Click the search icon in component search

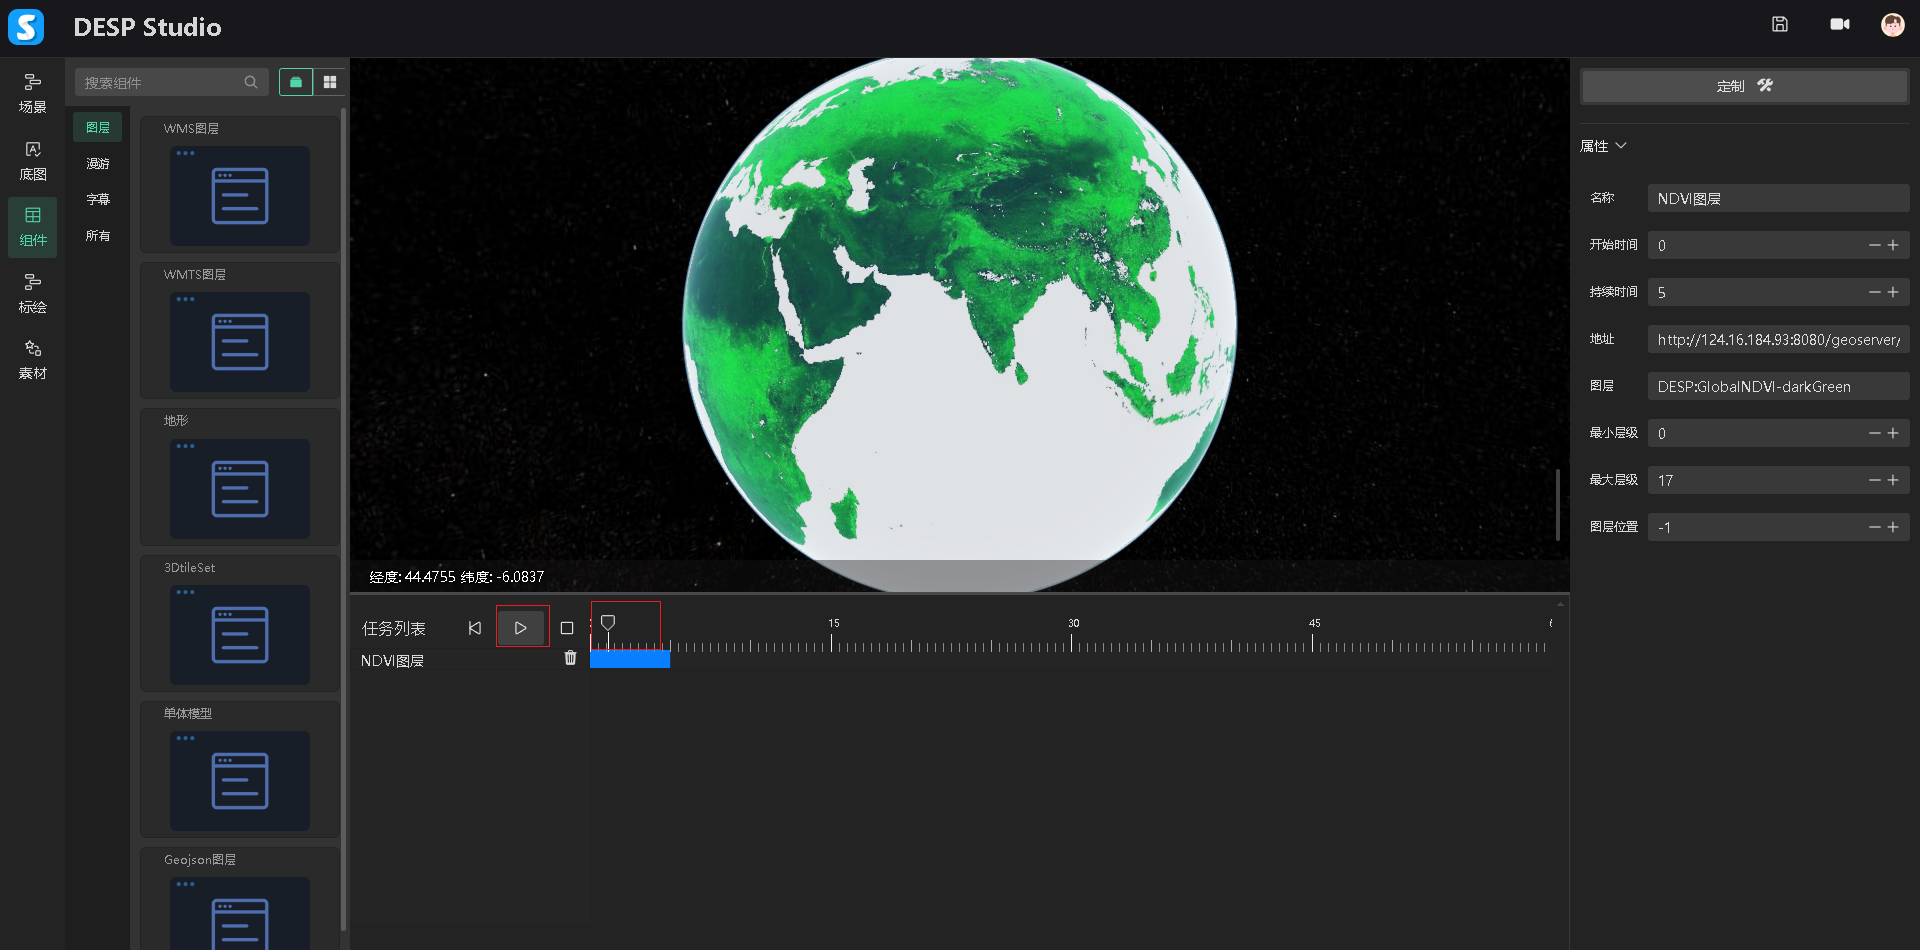pos(251,82)
